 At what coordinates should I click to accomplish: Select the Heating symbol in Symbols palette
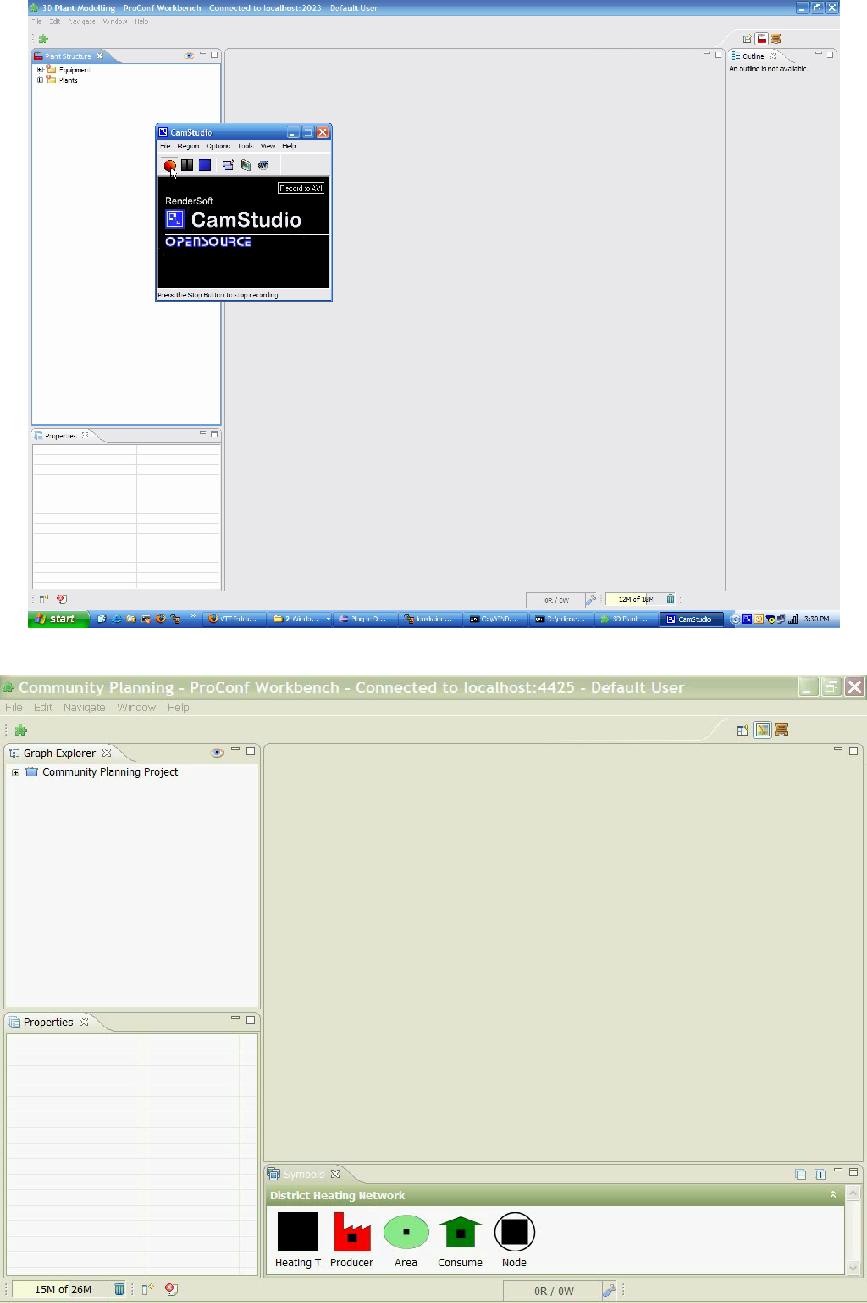[298, 1240]
